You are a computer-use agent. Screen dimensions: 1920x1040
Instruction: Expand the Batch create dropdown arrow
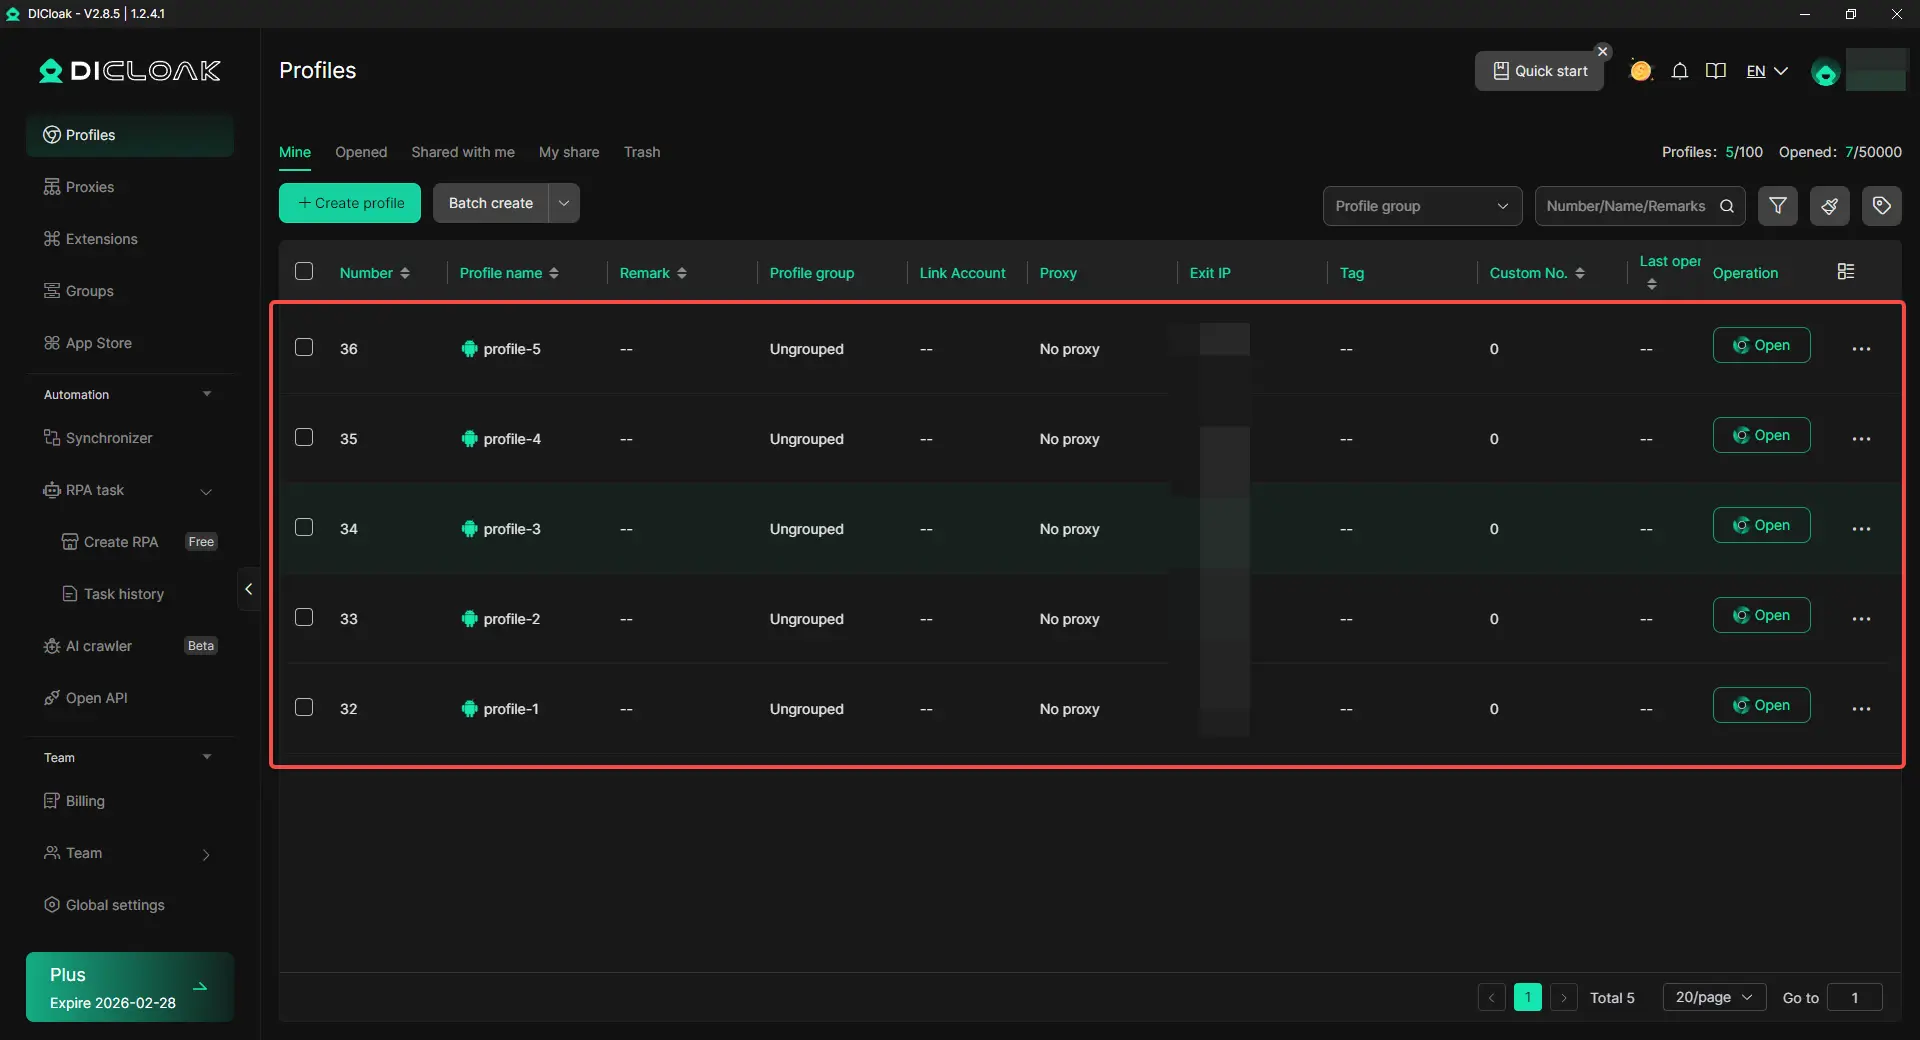click(564, 203)
